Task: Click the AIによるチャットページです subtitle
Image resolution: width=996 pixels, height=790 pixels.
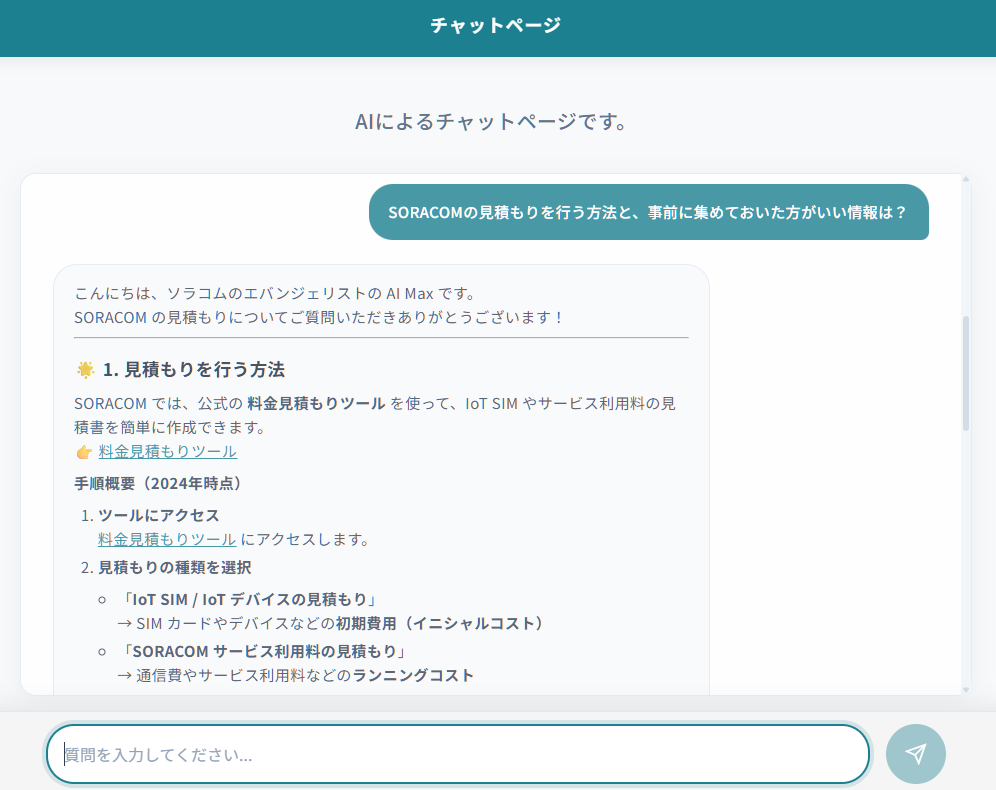Action: (x=496, y=122)
